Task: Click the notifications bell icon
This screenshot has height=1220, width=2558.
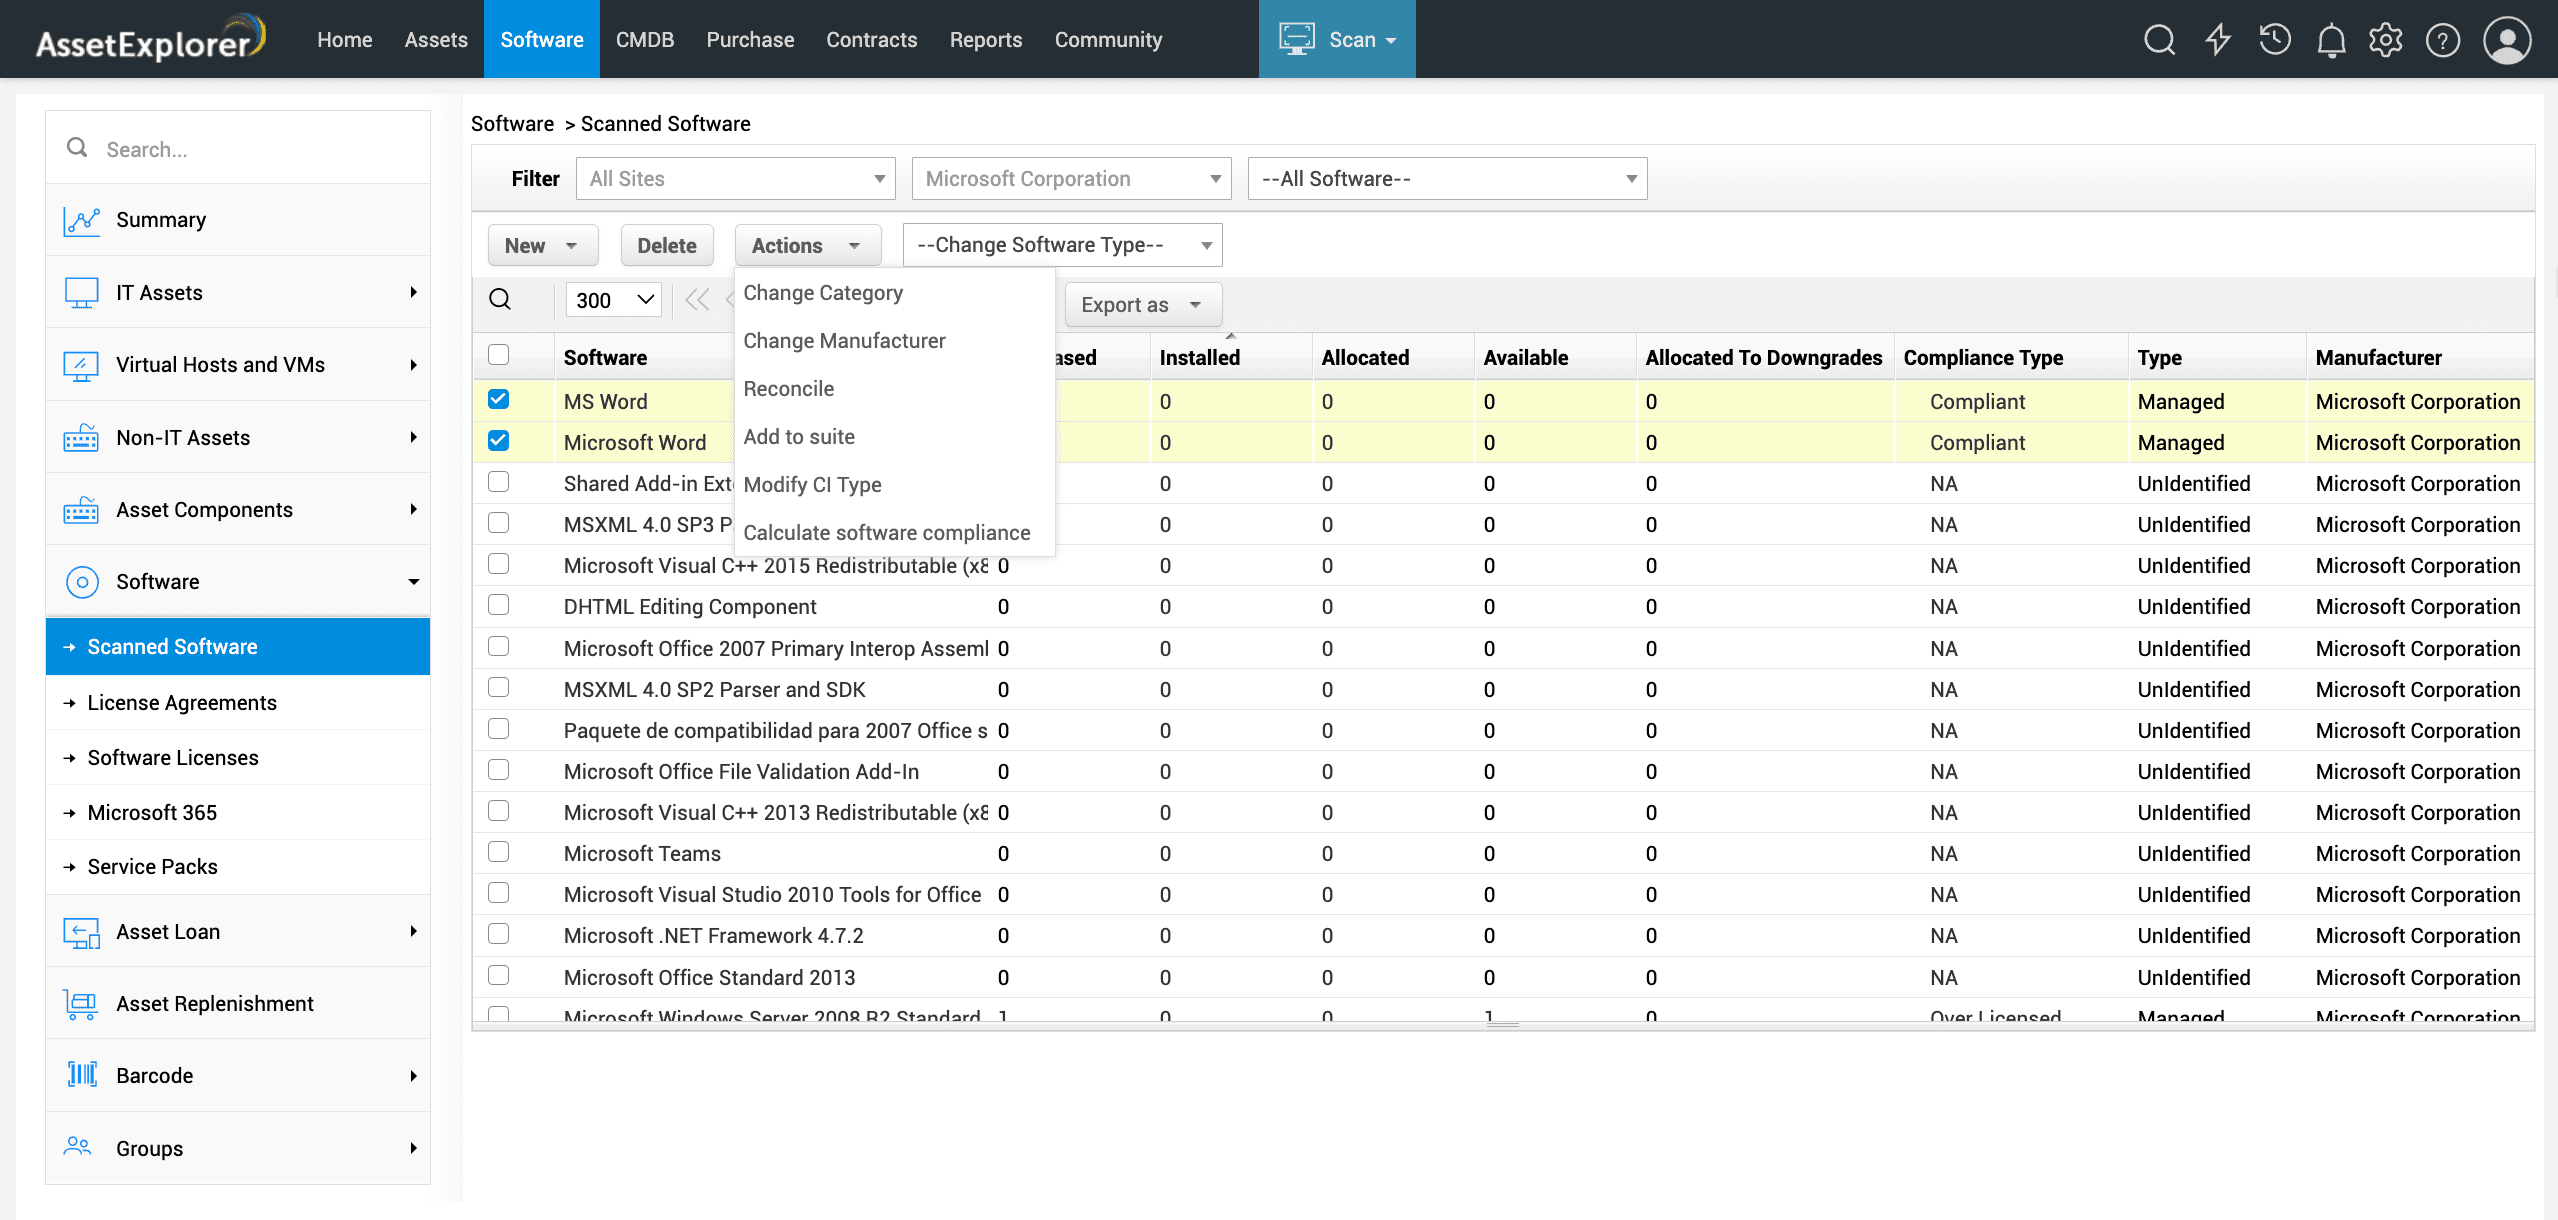Action: [x=2331, y=40]
